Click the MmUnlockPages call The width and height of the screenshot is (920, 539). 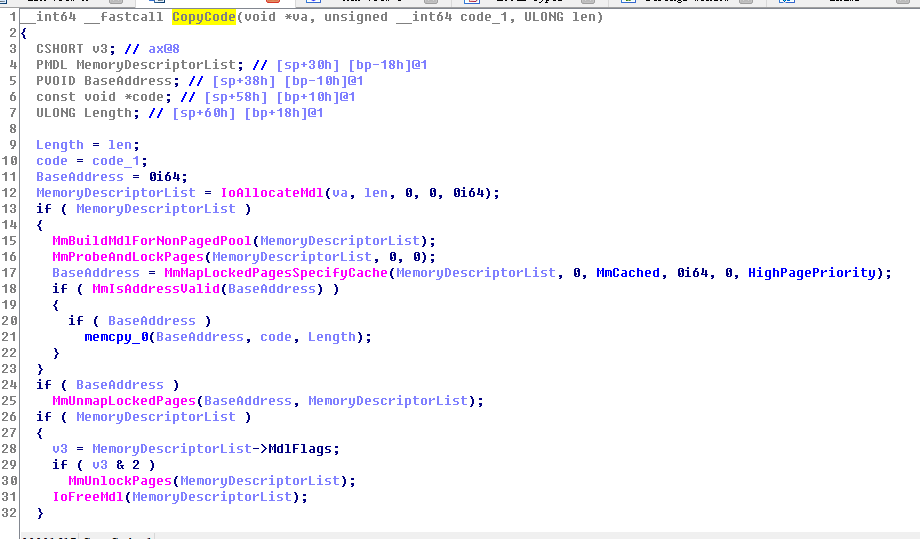(120, 481)
